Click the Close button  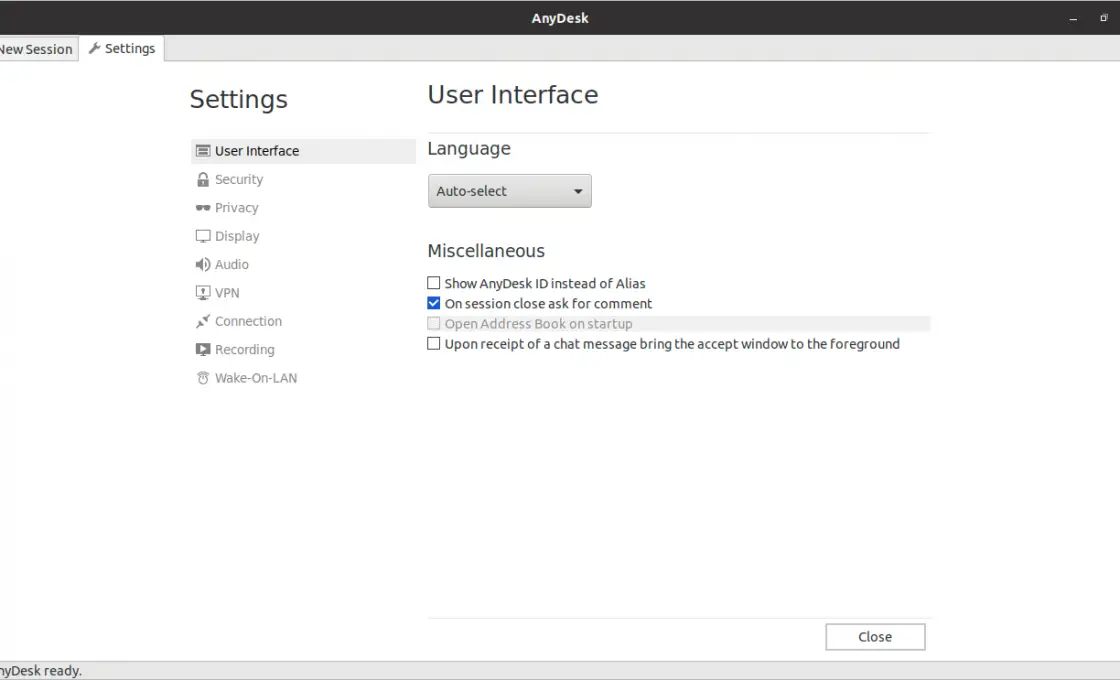875,636
